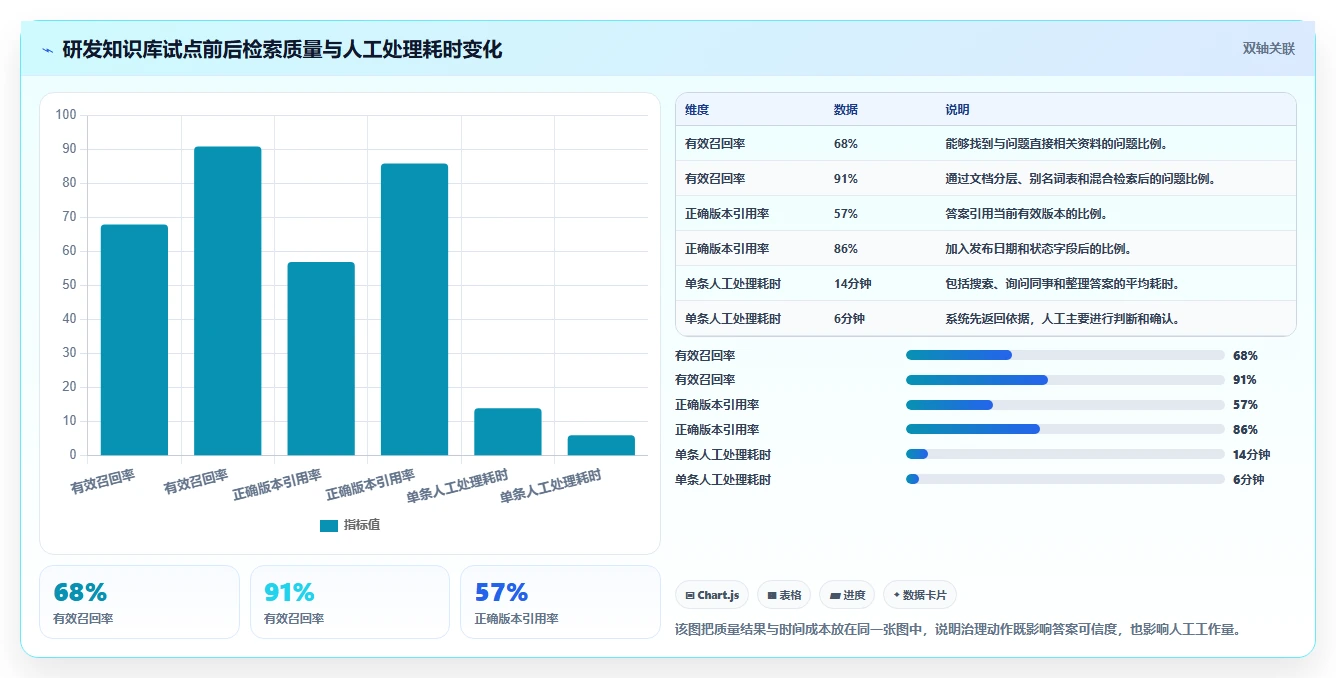Click the 14分钟 cell in the table
The image size is (1336, 678).
(x=853, y=284)
